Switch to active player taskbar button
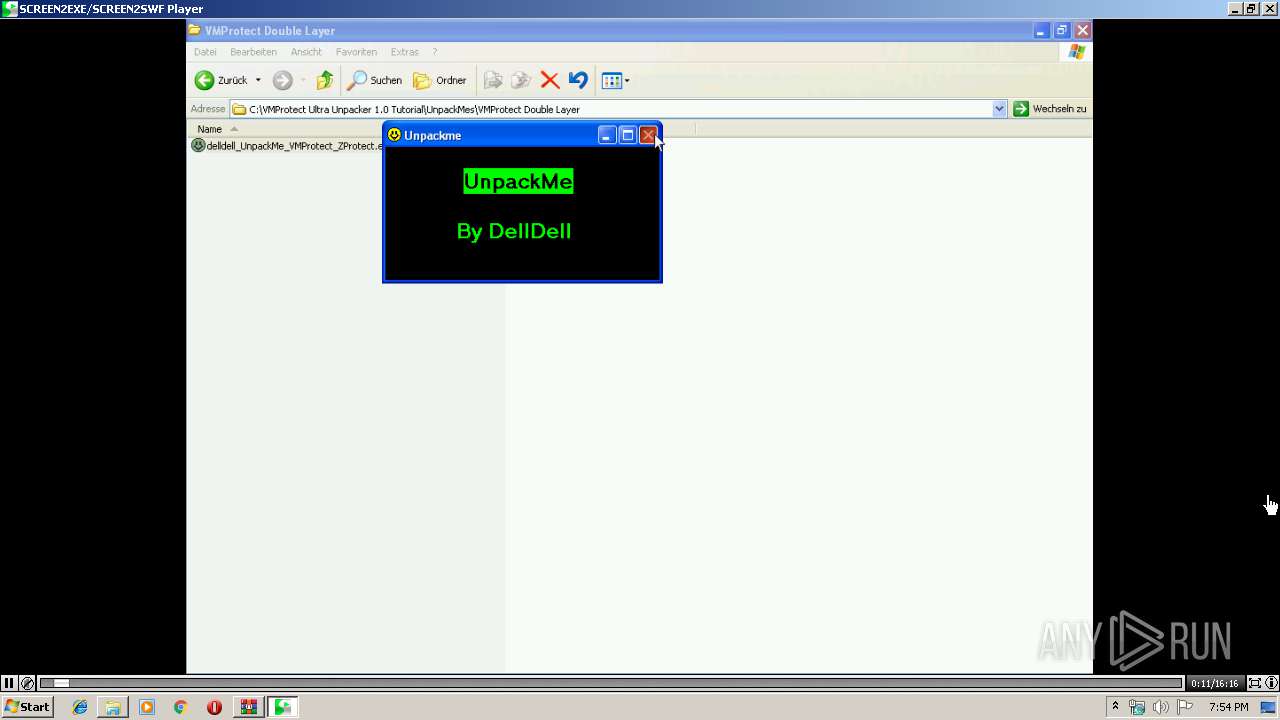Viewport: 1280px width, 720px height. 282,707
